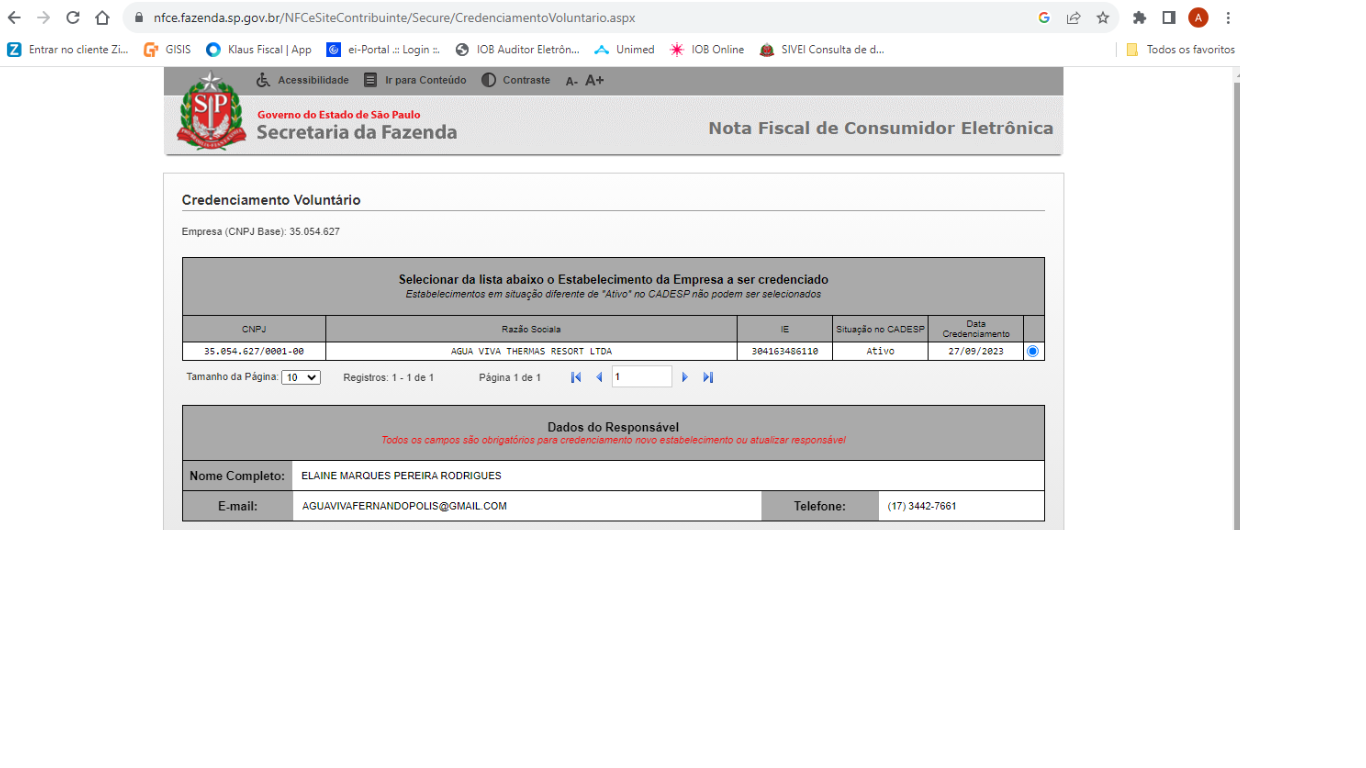Click the Acessibilidade wheelchair icon
Viewport: 1366px width, 768px height.
pyautogui.click(x=263, y=80)
